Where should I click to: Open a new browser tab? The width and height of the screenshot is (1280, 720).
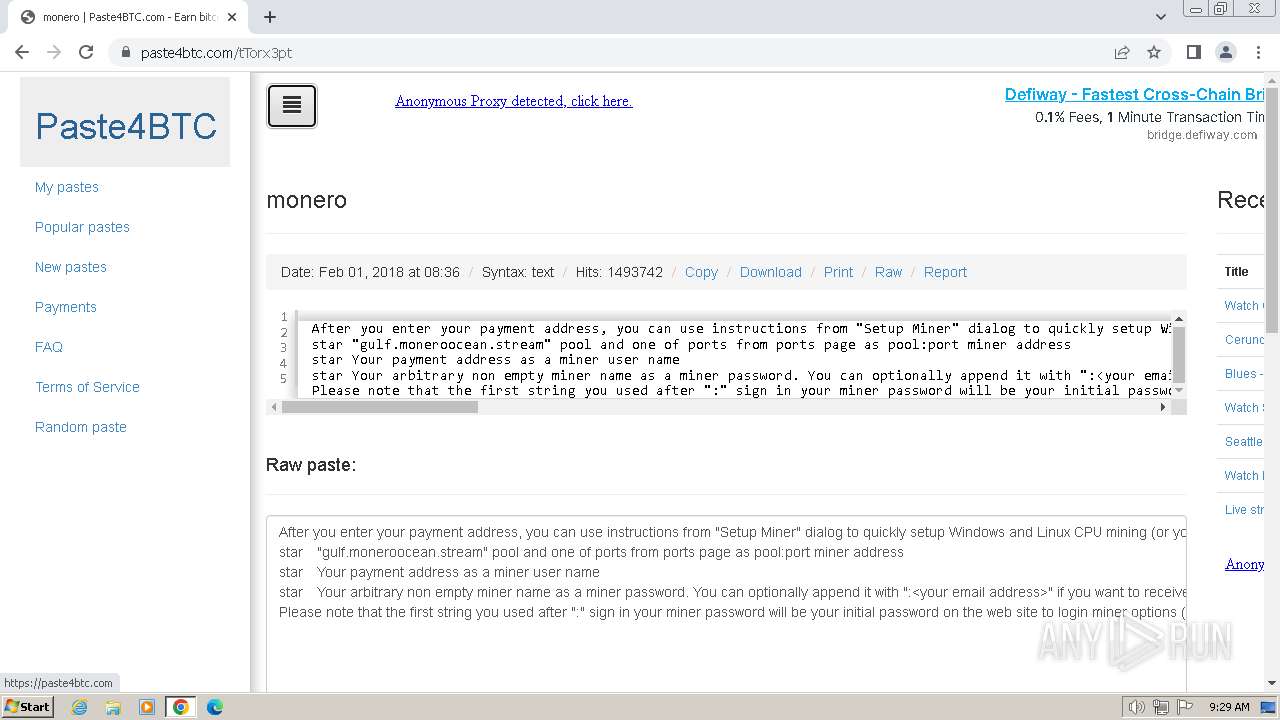click(270, 17)
